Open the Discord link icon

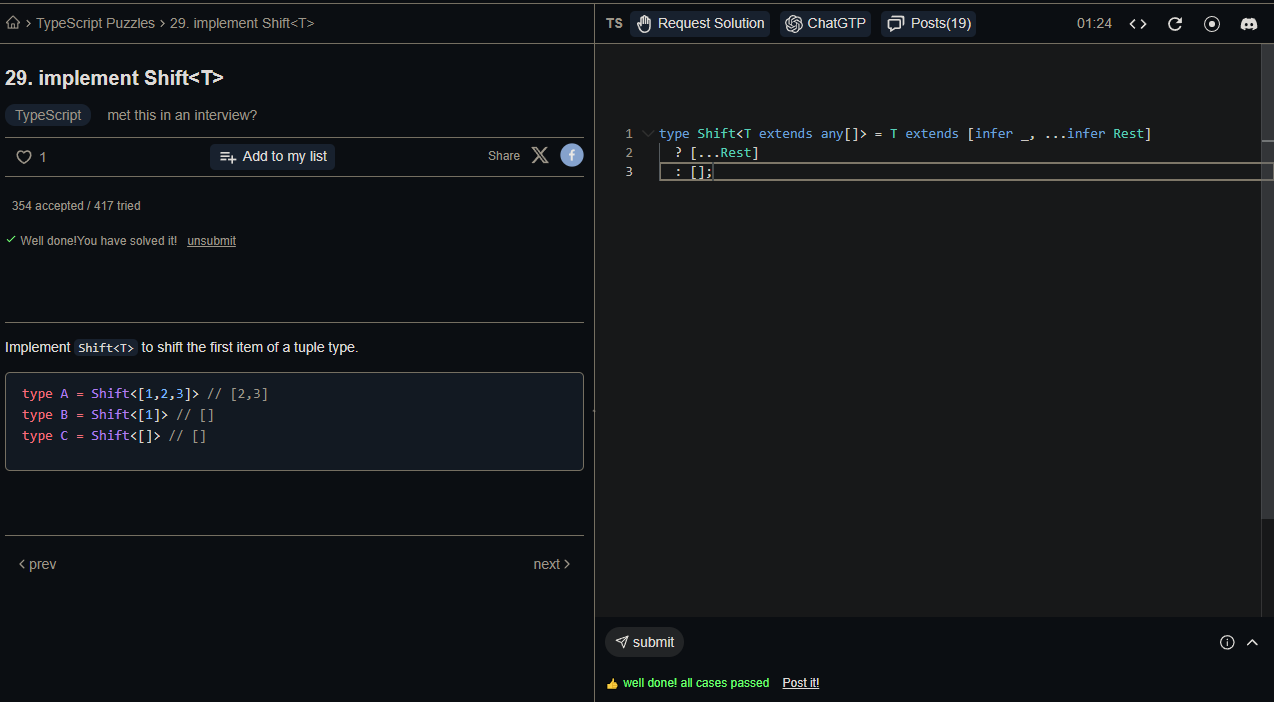1249,24
